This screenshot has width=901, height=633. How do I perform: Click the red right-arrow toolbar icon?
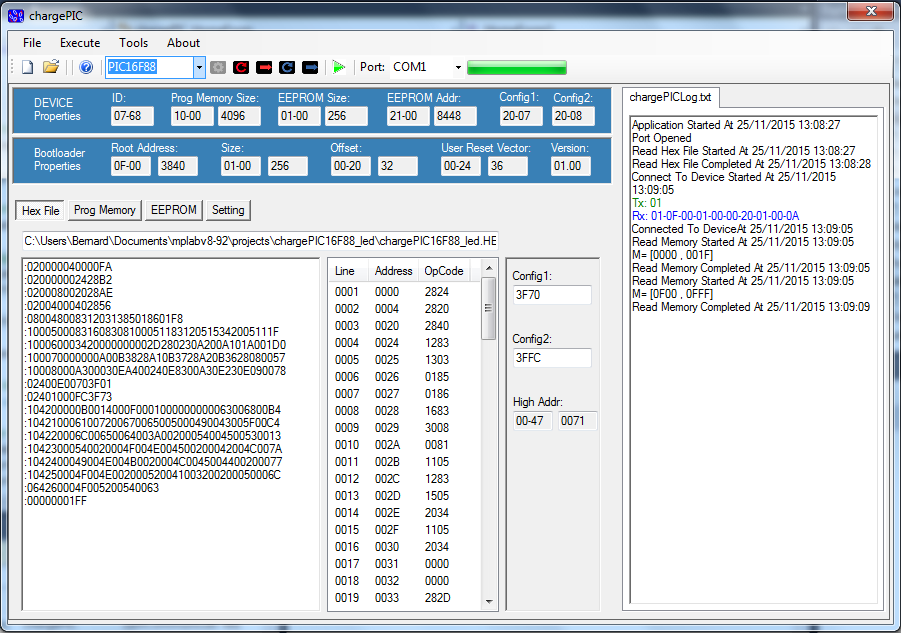coord(264,67)
